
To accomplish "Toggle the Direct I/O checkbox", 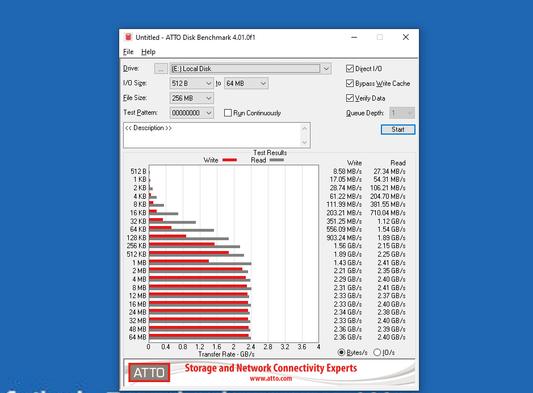I will click(x=350, y=69).
